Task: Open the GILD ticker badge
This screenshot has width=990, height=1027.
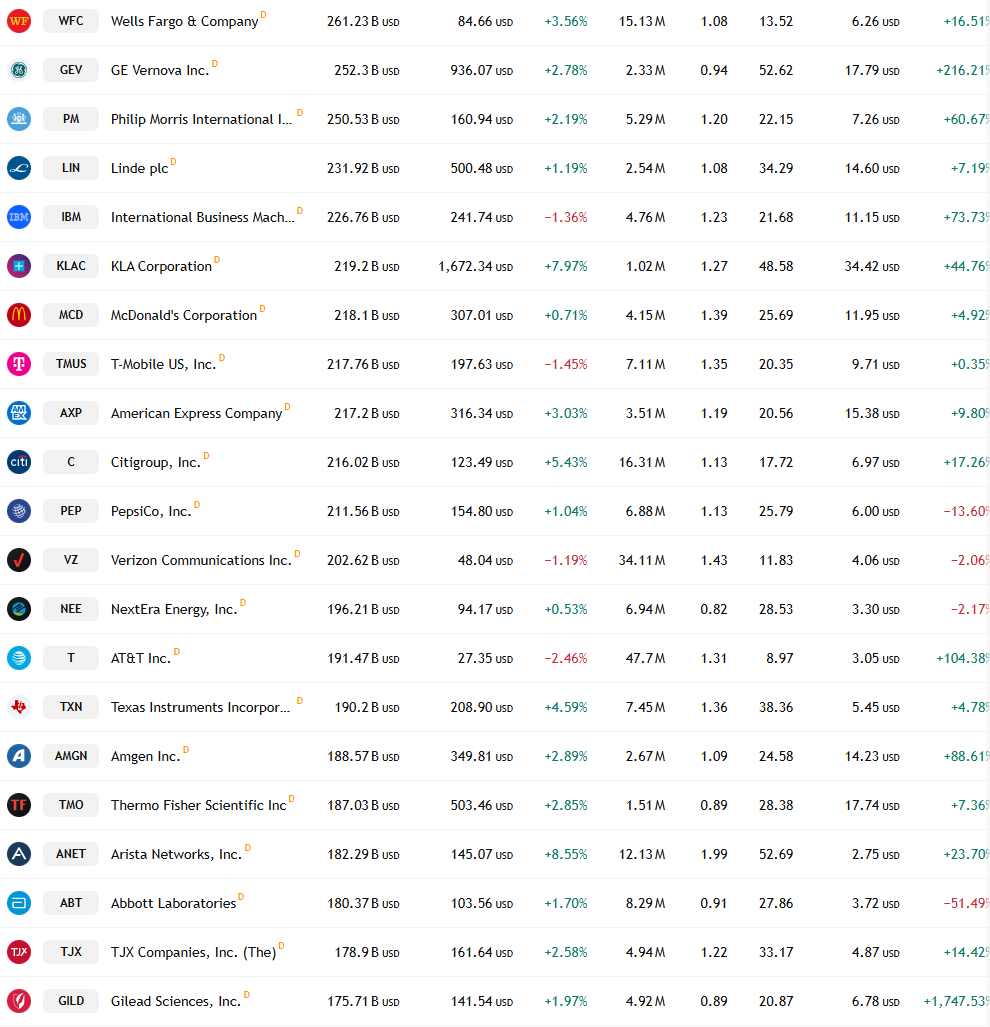Action: pyautogui.click(x=71, y=1001)
